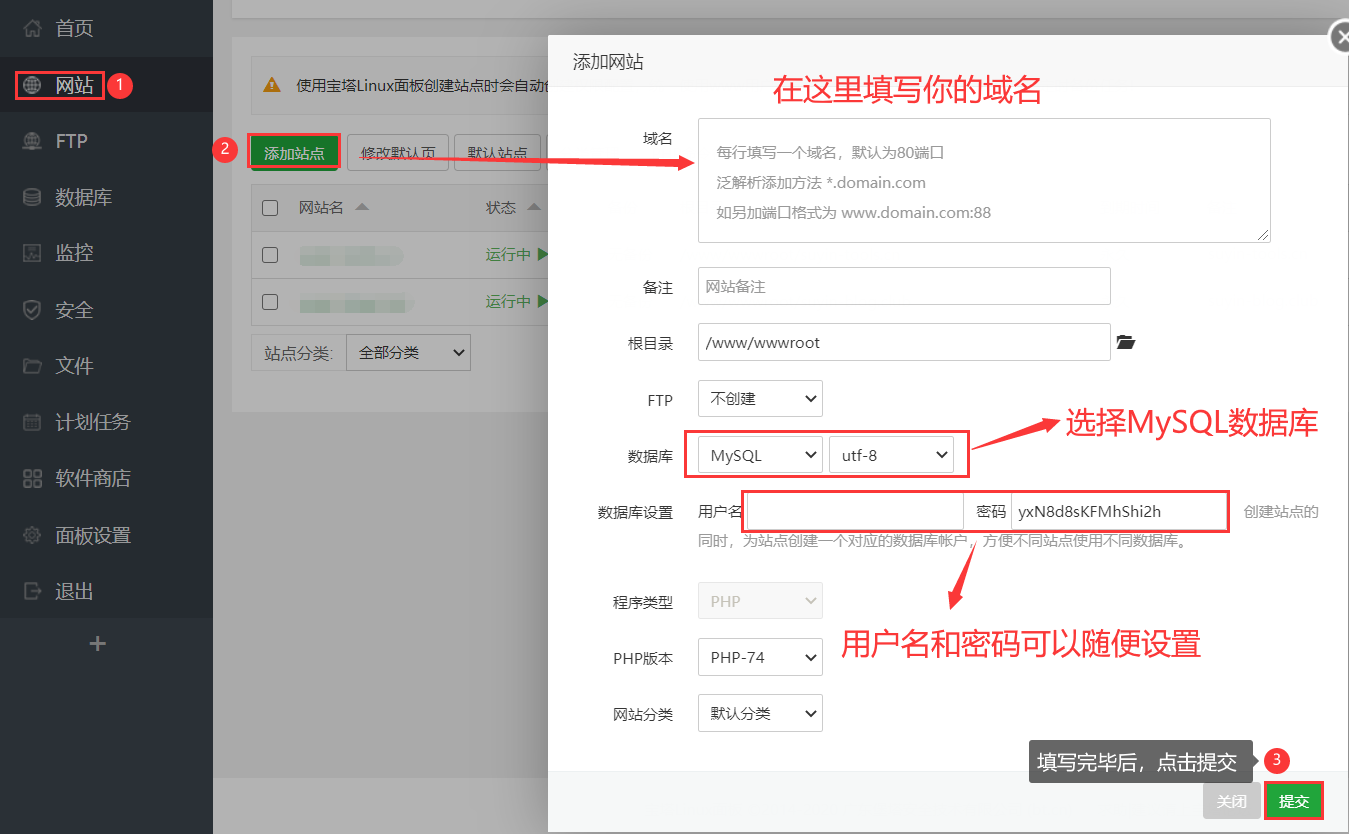
Task: Click the globe icon for 网站
Action: tap(33, 86)
